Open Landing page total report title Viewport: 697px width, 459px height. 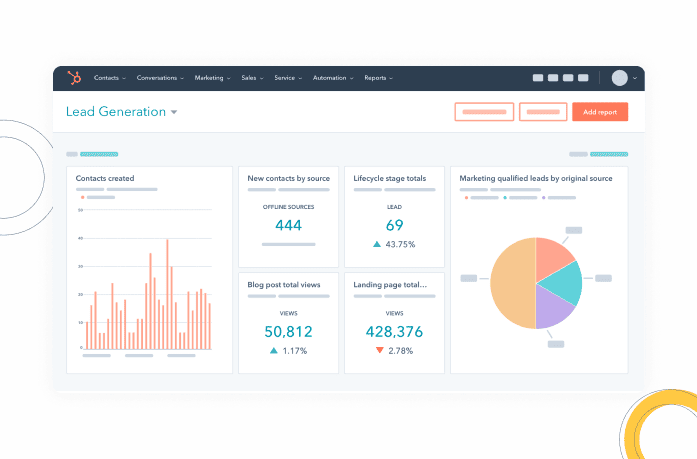point(390,284)
